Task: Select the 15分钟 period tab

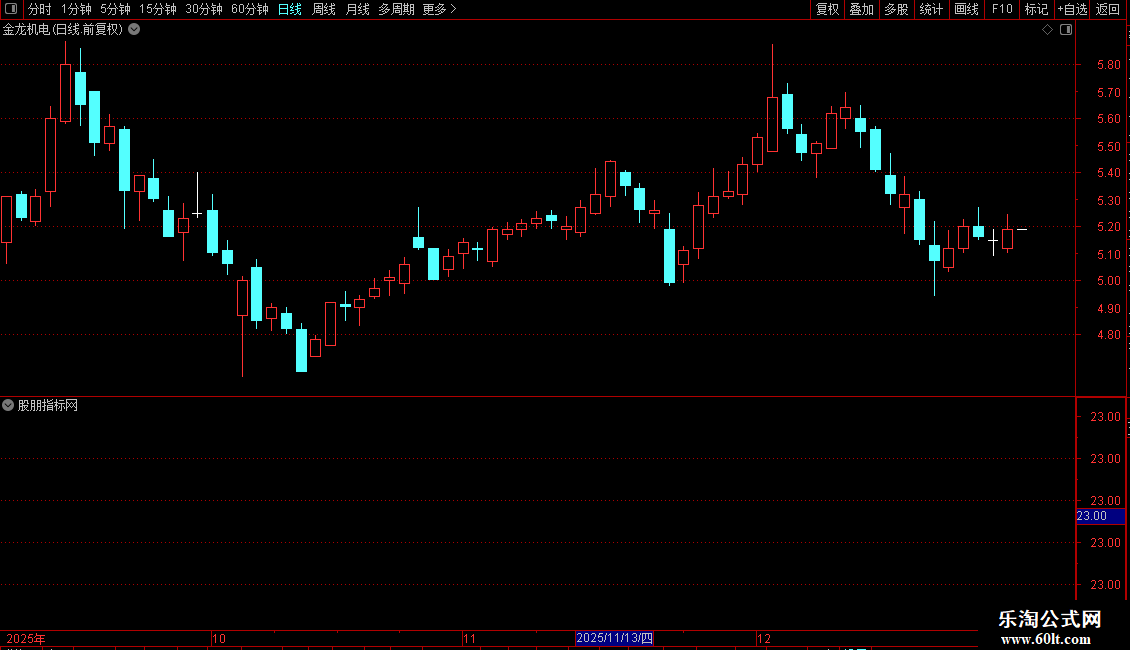Action: pos(158,9)
